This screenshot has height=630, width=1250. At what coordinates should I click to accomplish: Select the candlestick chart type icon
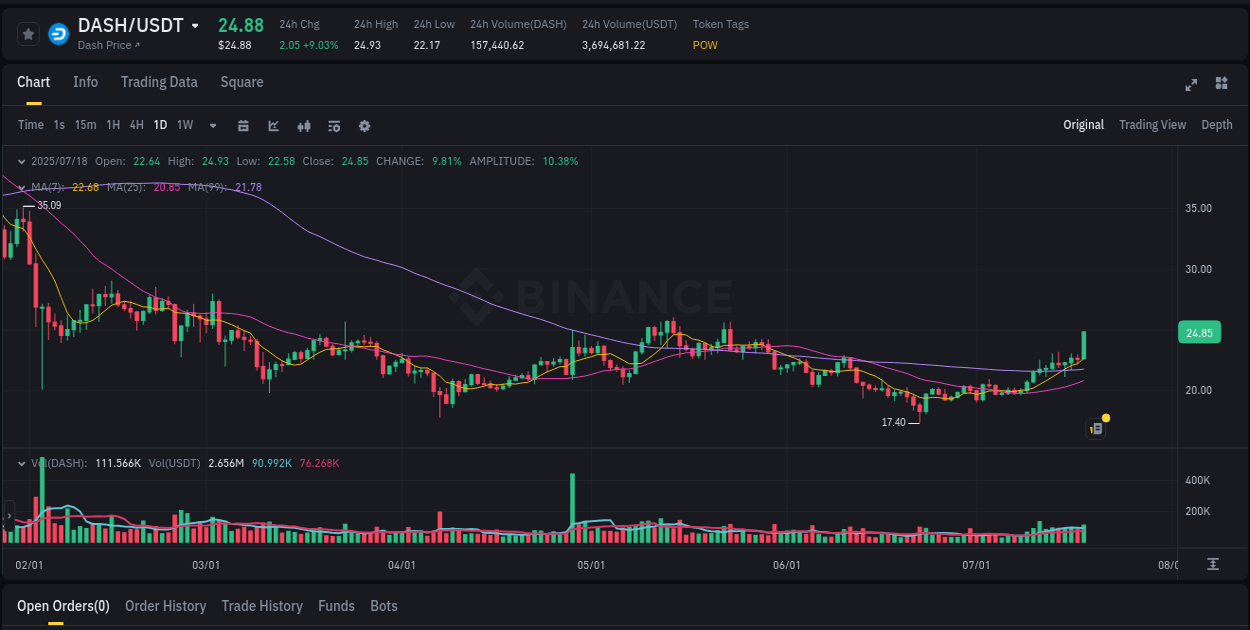(x=304, y=126)
